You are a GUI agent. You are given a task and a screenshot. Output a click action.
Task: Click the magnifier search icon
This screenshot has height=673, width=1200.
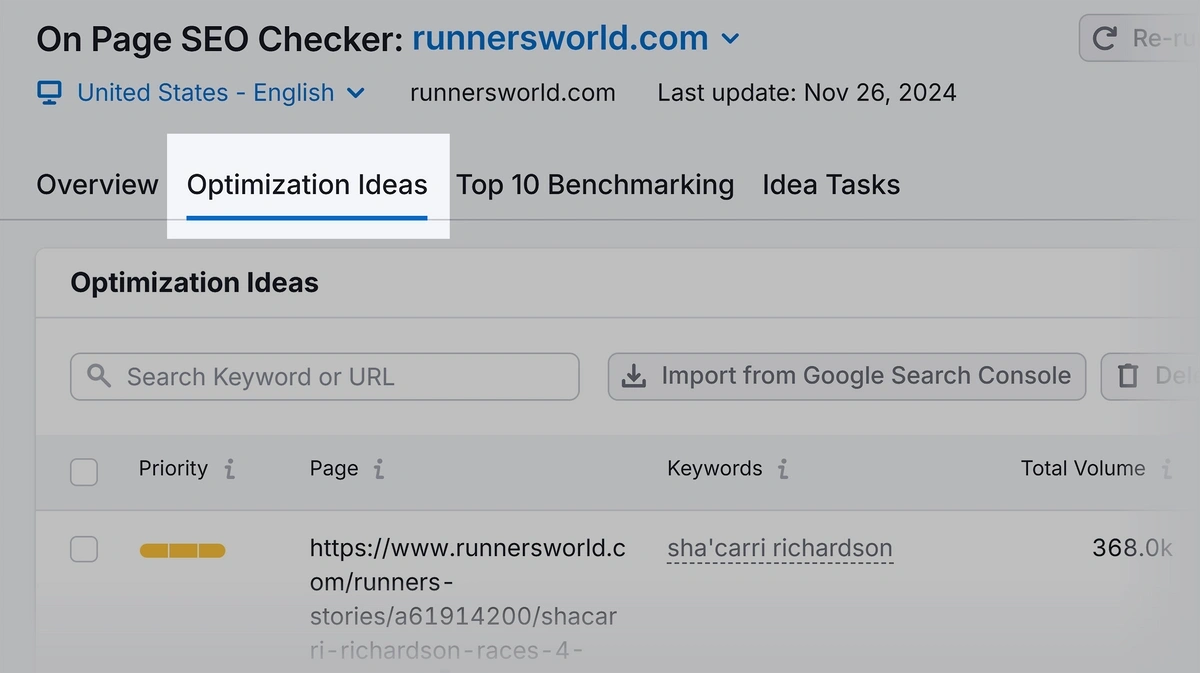coord(99,376)
